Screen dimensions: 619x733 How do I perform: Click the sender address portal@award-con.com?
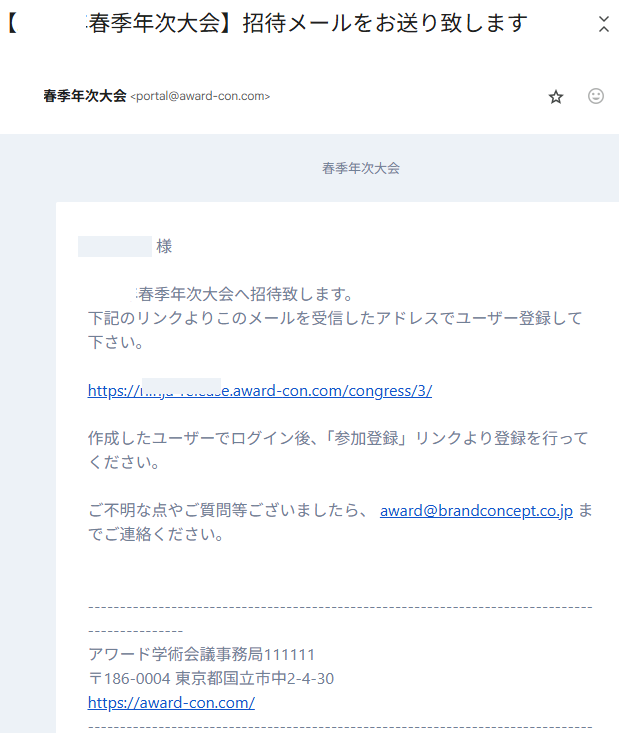tap(200, 97)
